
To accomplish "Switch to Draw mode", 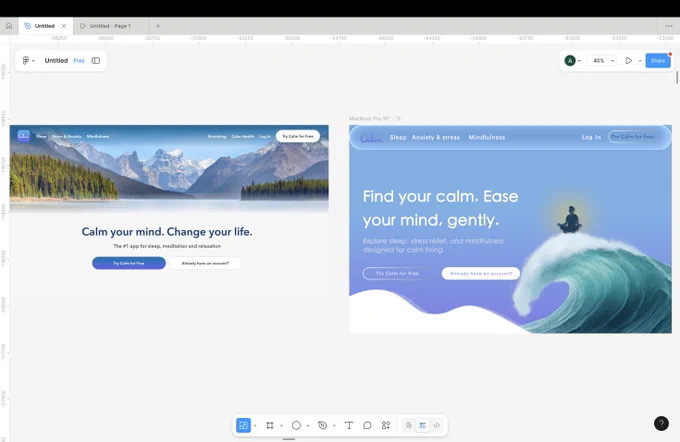I will 409,425.
